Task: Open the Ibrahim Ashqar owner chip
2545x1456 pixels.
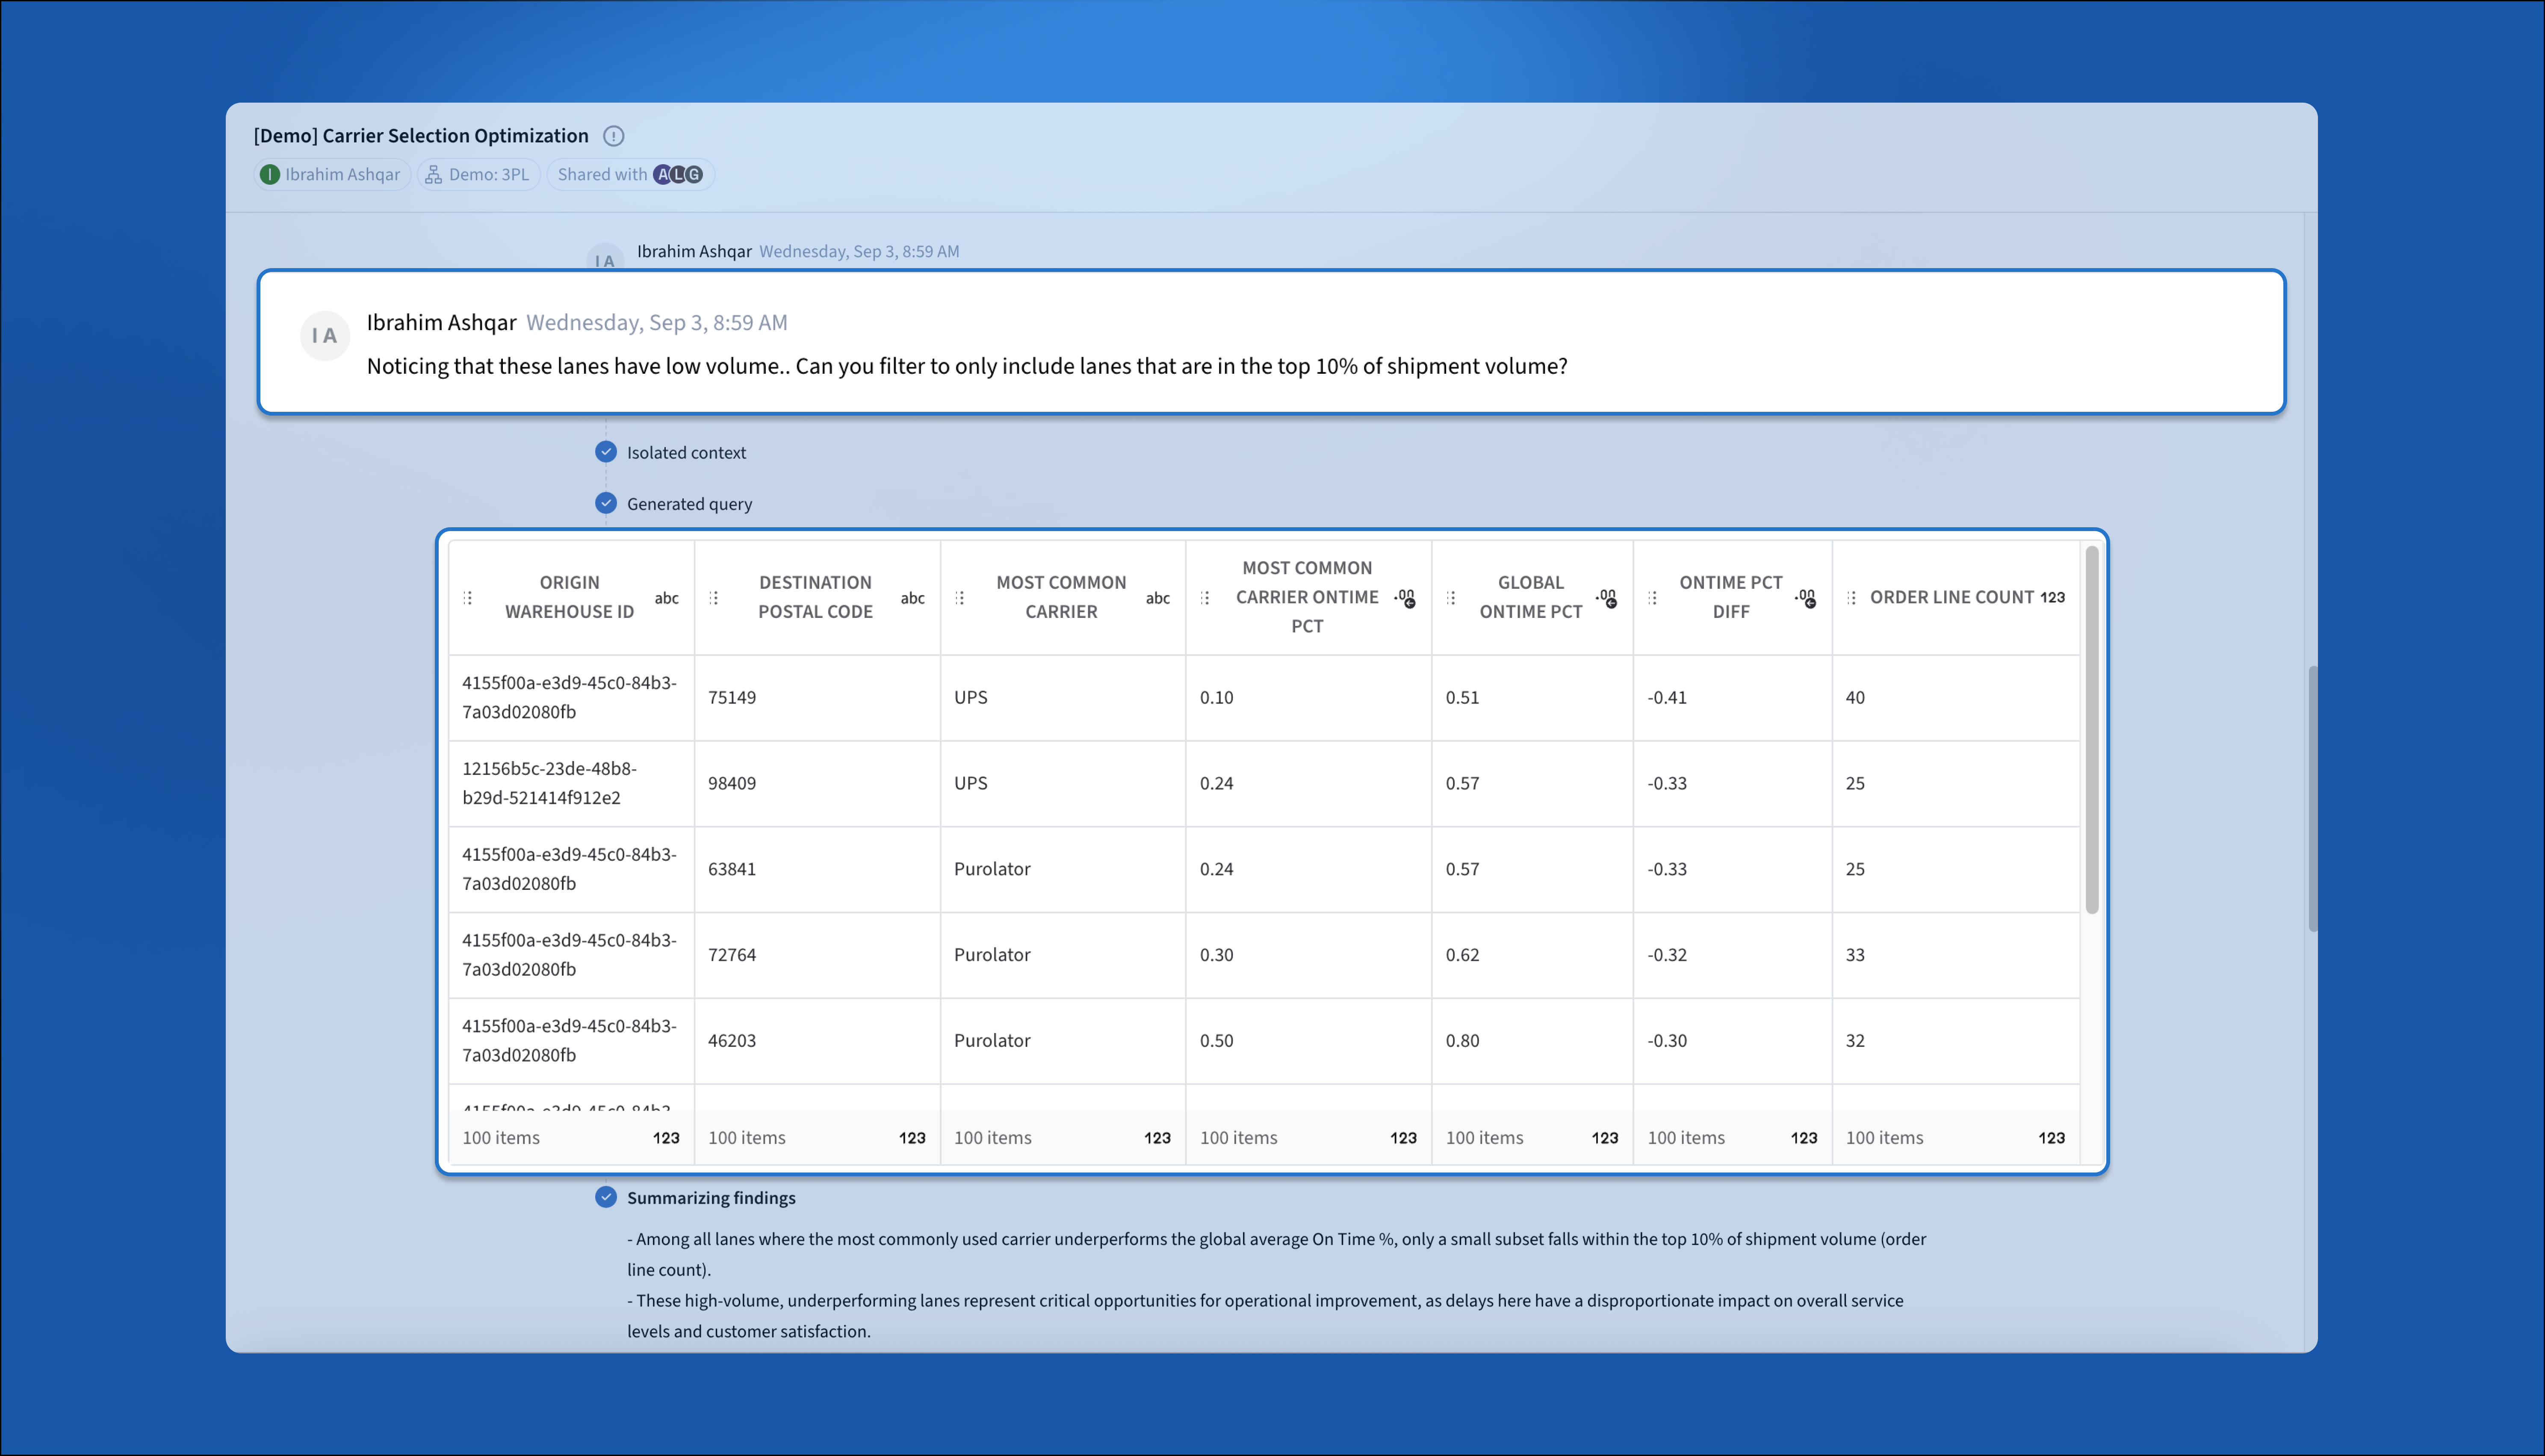Action: pyautogui.click(x=331, y=174)
